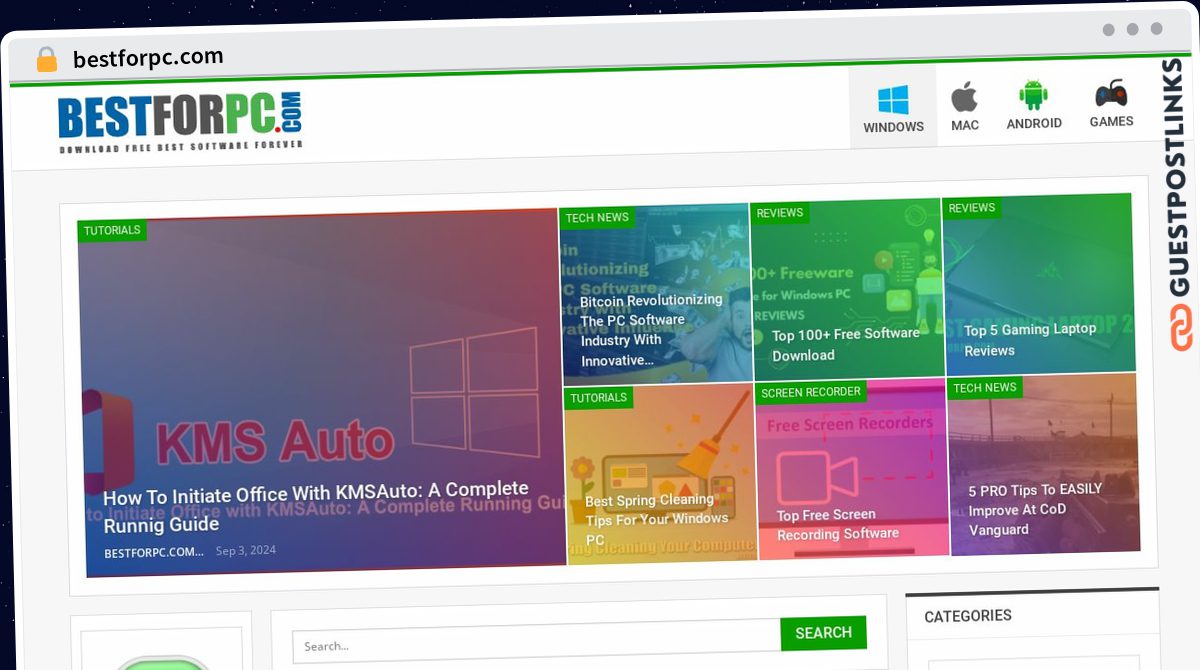
Task: Click the Sep 3, 2024 date
Action: point(246,550)
